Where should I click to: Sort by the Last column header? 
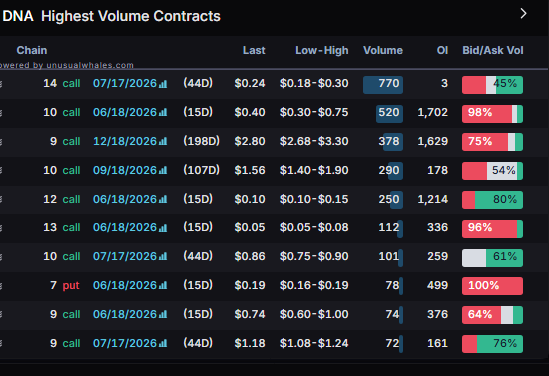tap(254, 50)
